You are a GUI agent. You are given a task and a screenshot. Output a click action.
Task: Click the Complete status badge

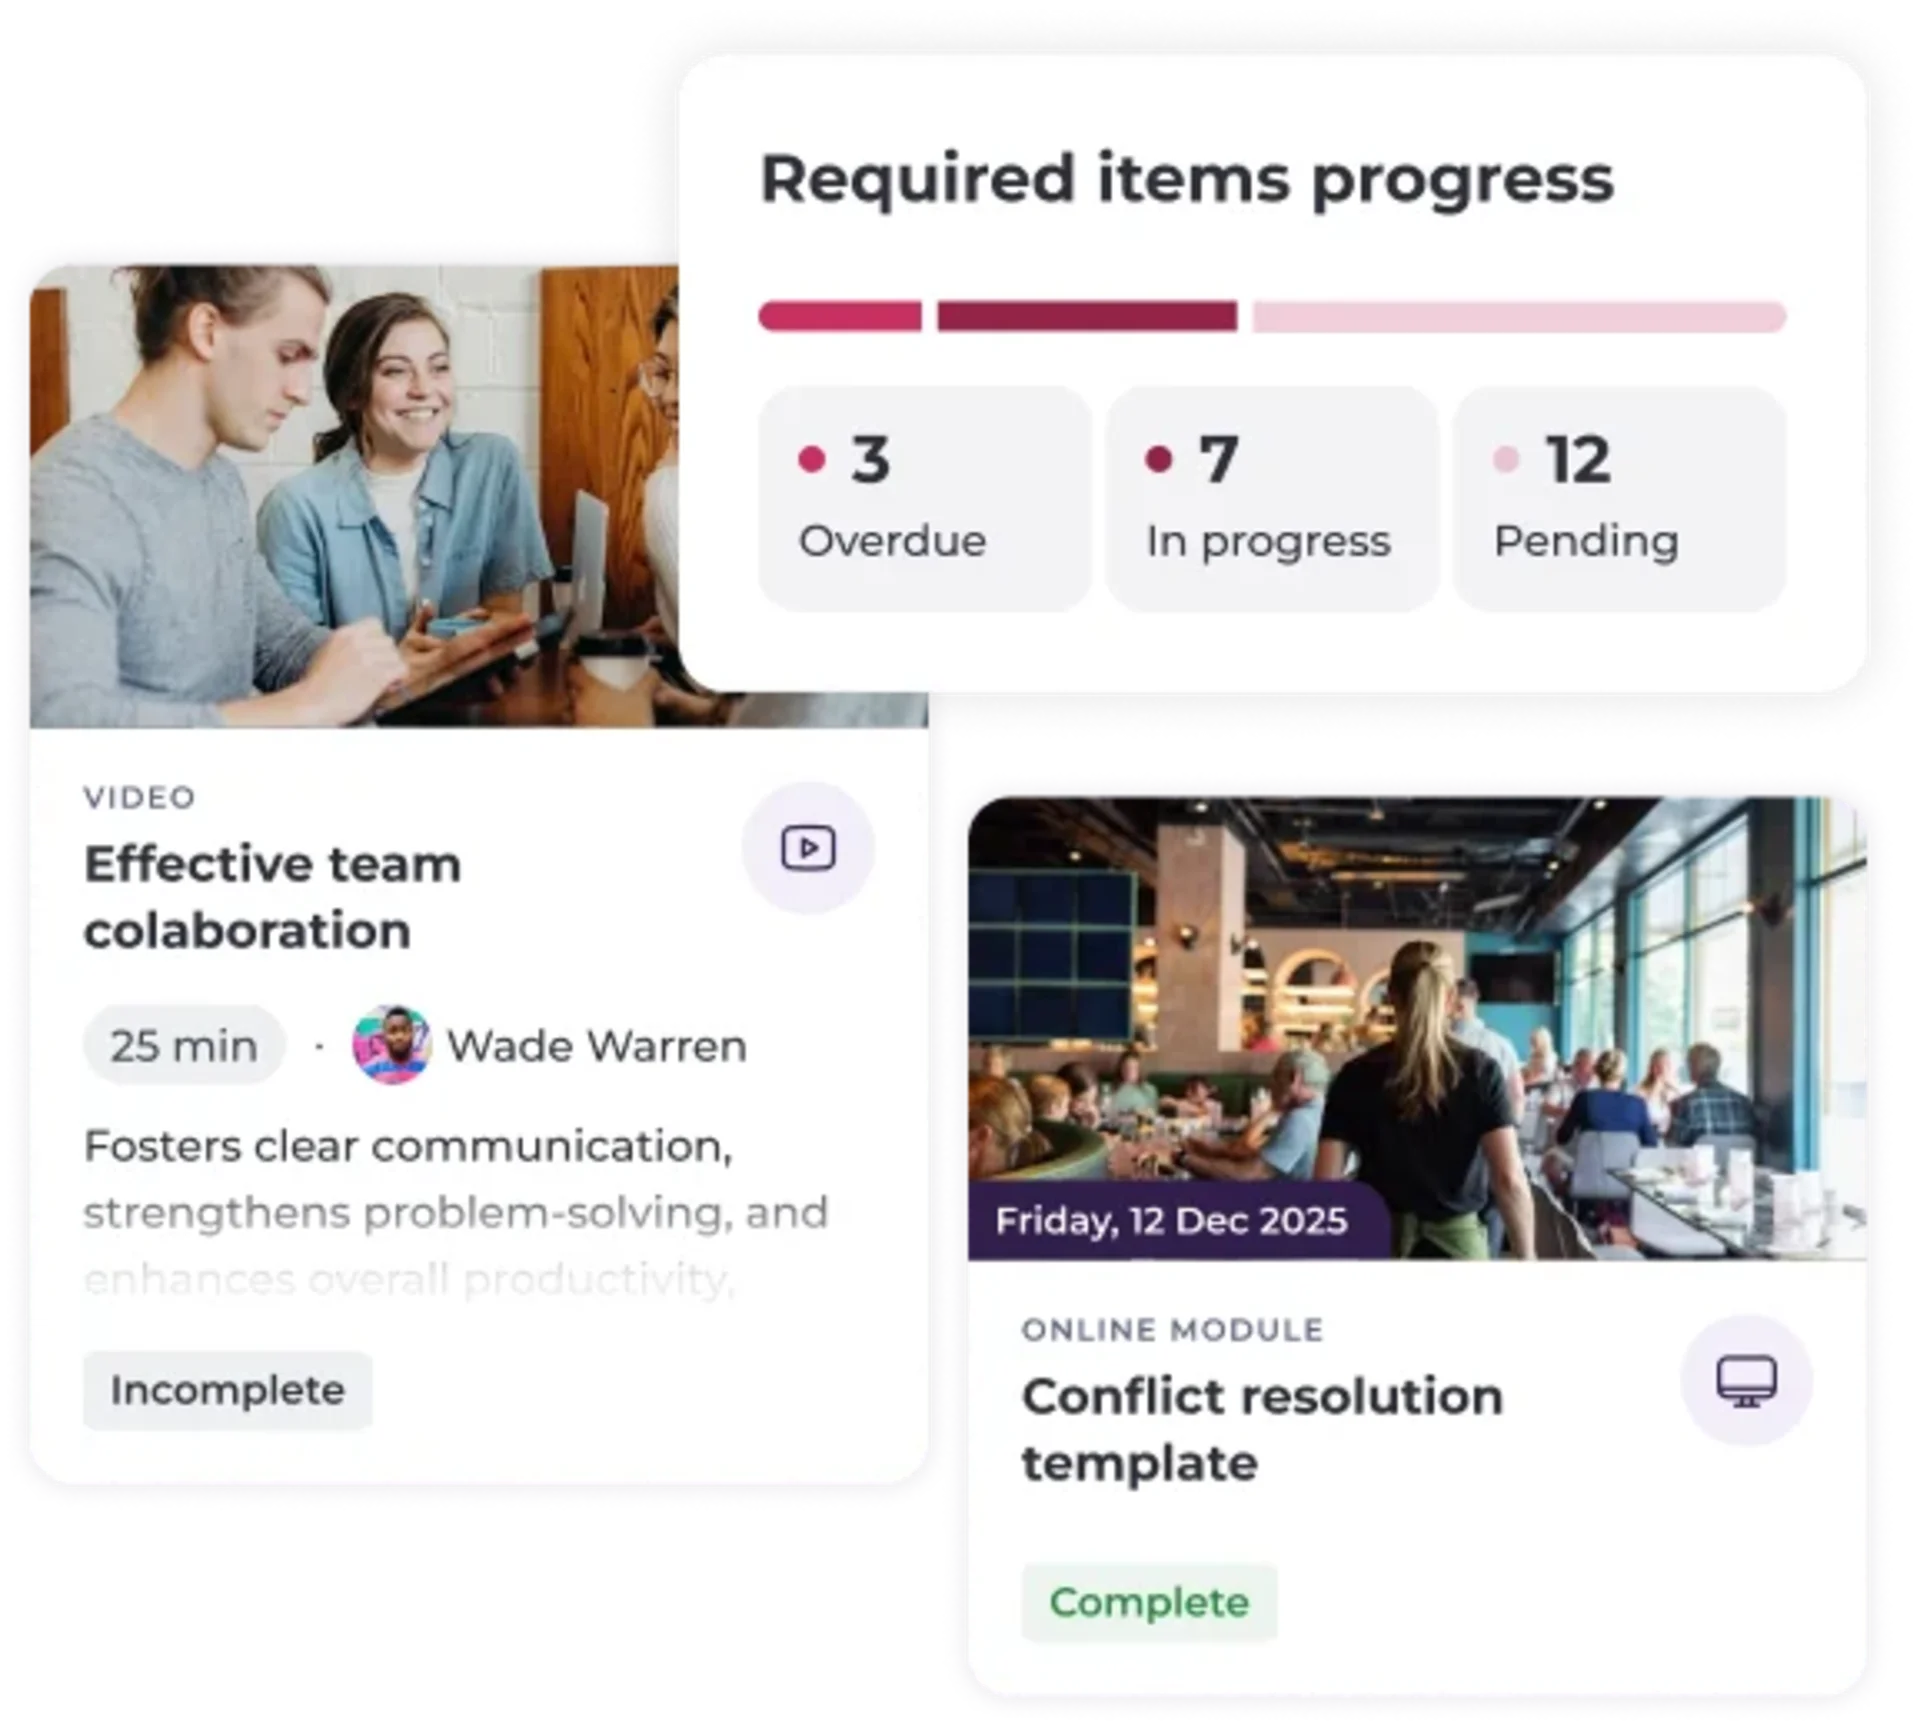[x=1149, y=1602]
